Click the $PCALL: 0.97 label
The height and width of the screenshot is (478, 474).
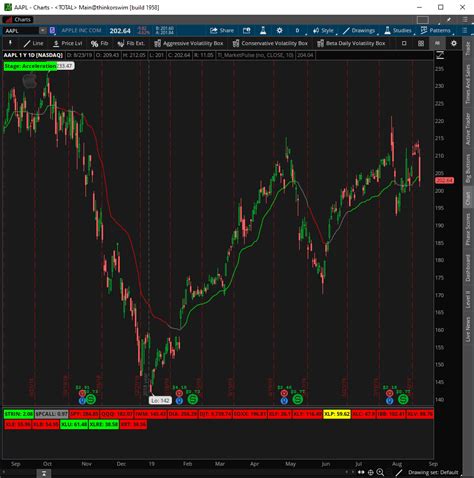pos(51,414)
